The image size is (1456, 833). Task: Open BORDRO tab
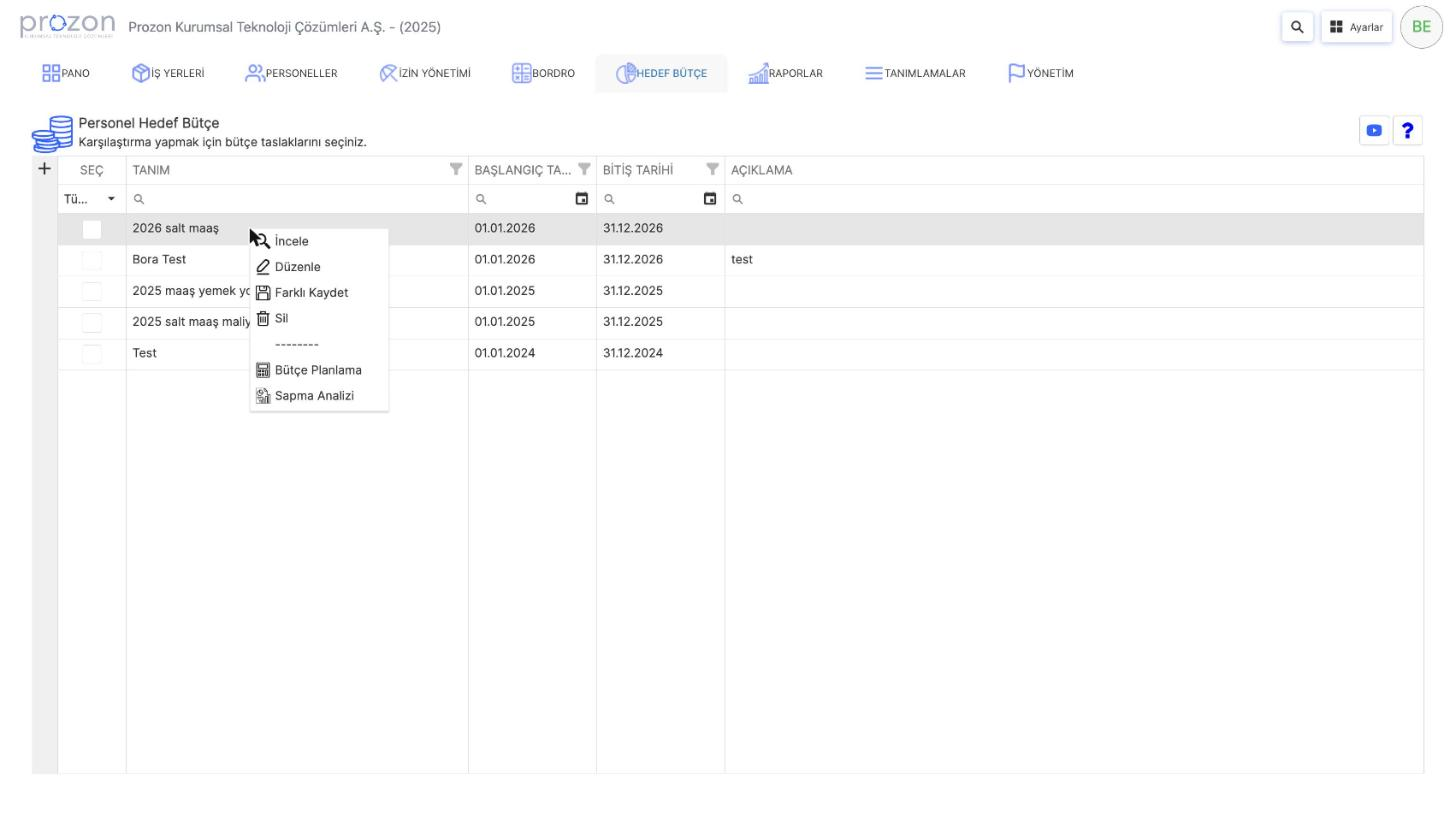coord(543,73)
